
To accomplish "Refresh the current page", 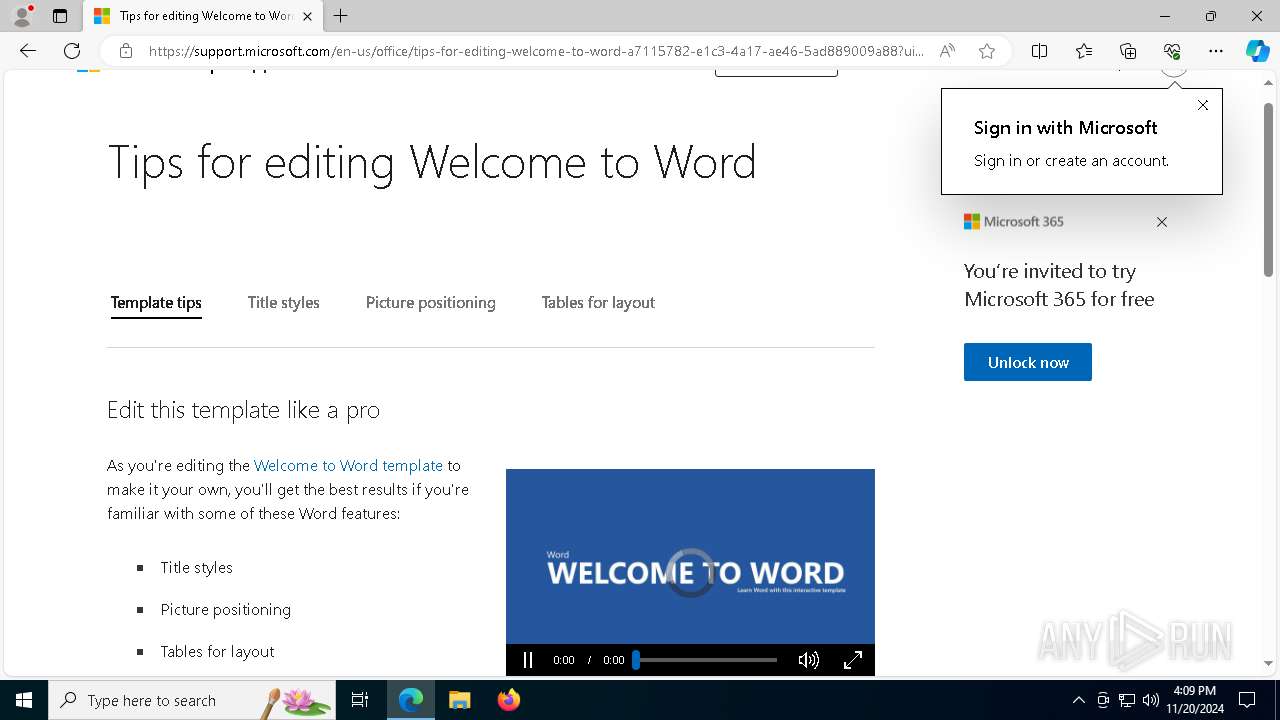I will [72, 51].
